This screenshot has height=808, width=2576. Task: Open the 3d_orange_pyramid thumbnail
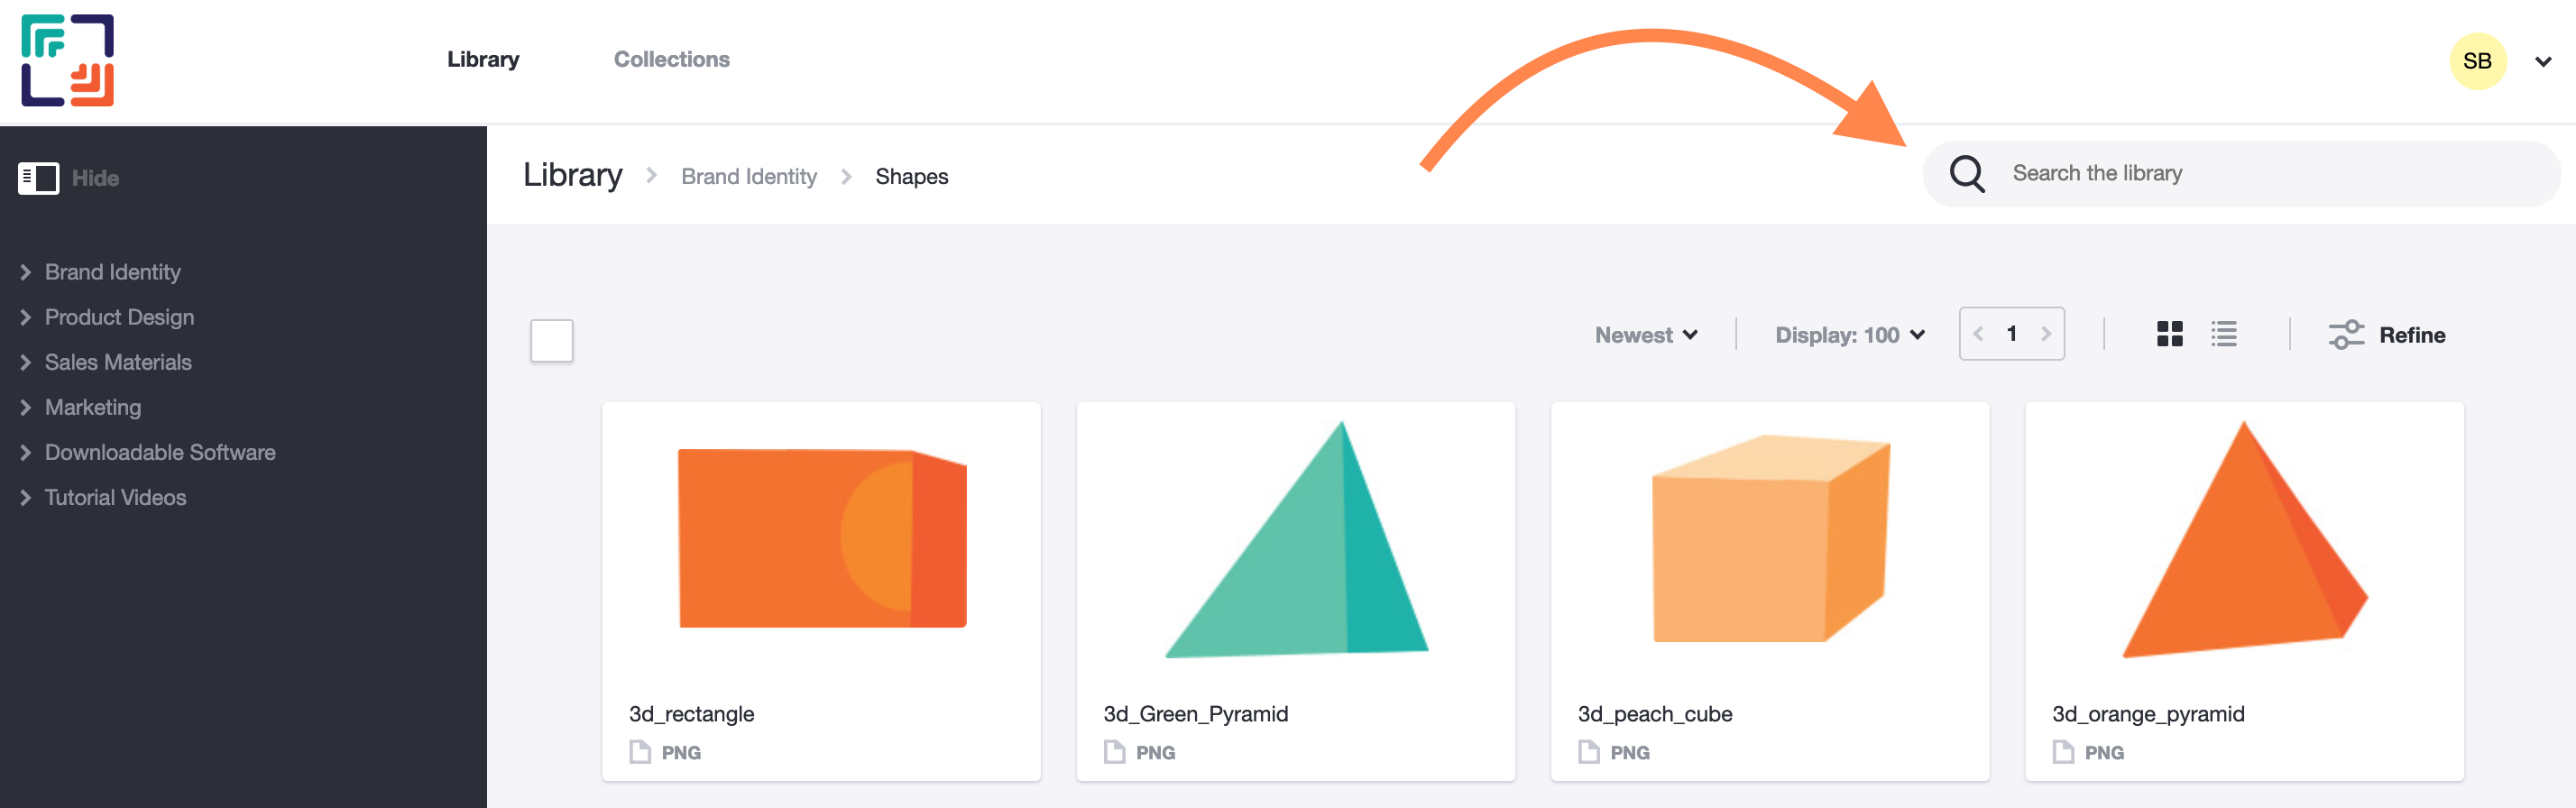coord(2244,539)
